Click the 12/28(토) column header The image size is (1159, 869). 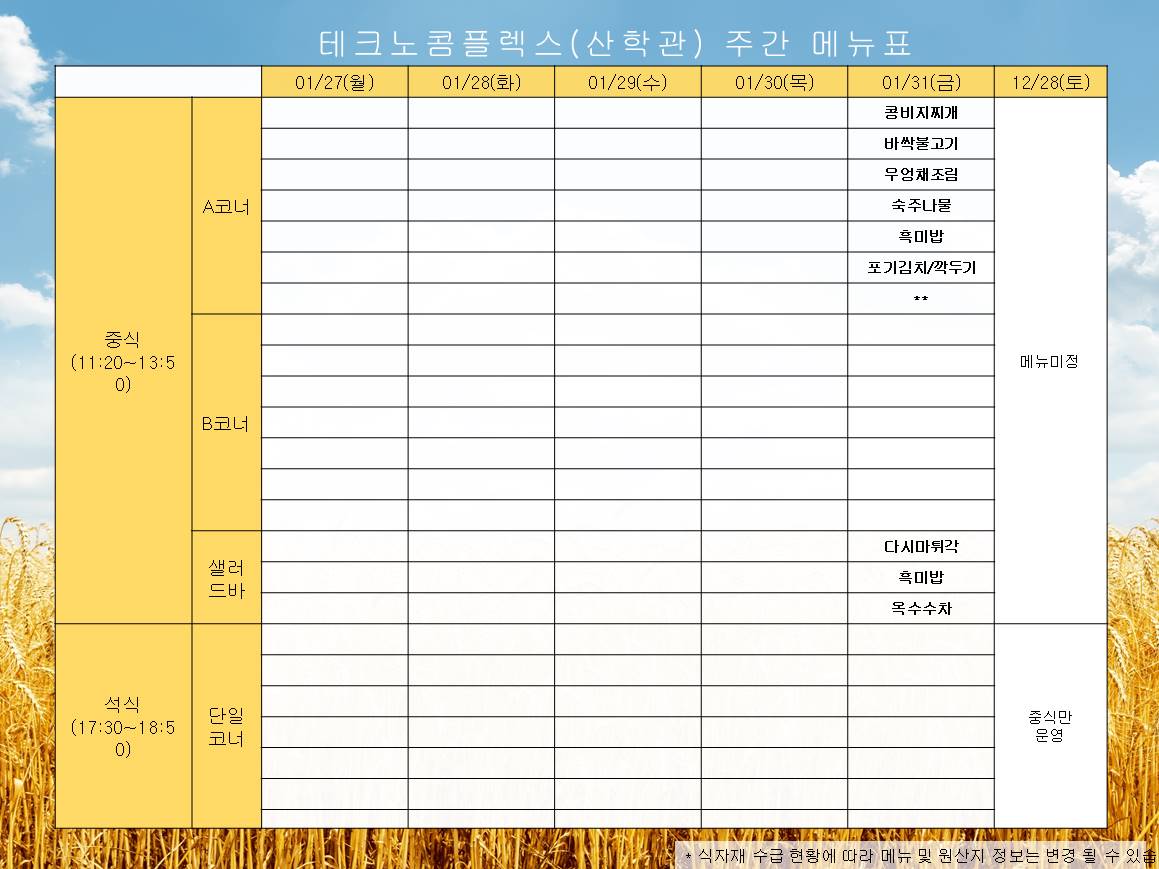pos(1050,82)
